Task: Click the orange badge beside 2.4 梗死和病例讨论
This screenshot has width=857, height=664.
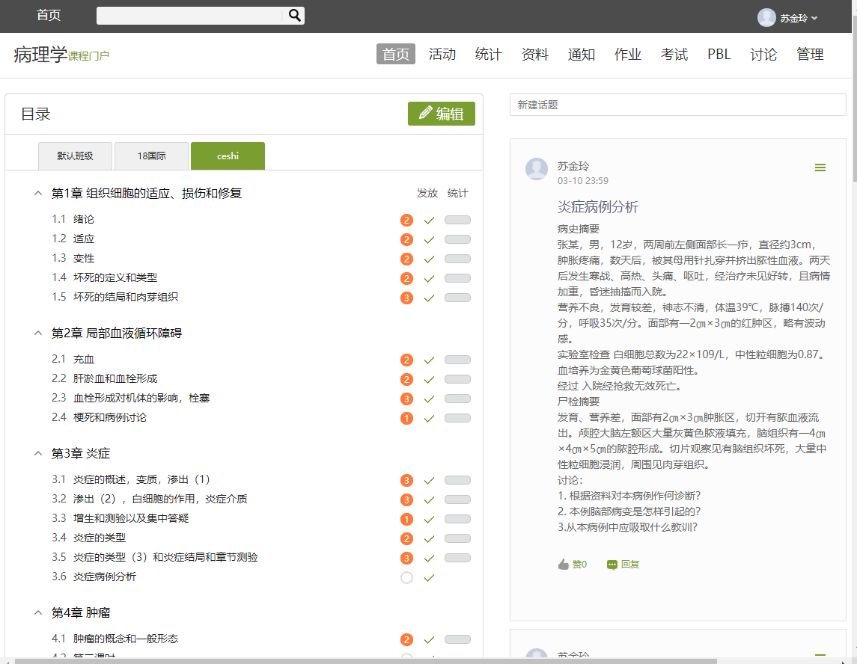Action: (x=406, y=418)
